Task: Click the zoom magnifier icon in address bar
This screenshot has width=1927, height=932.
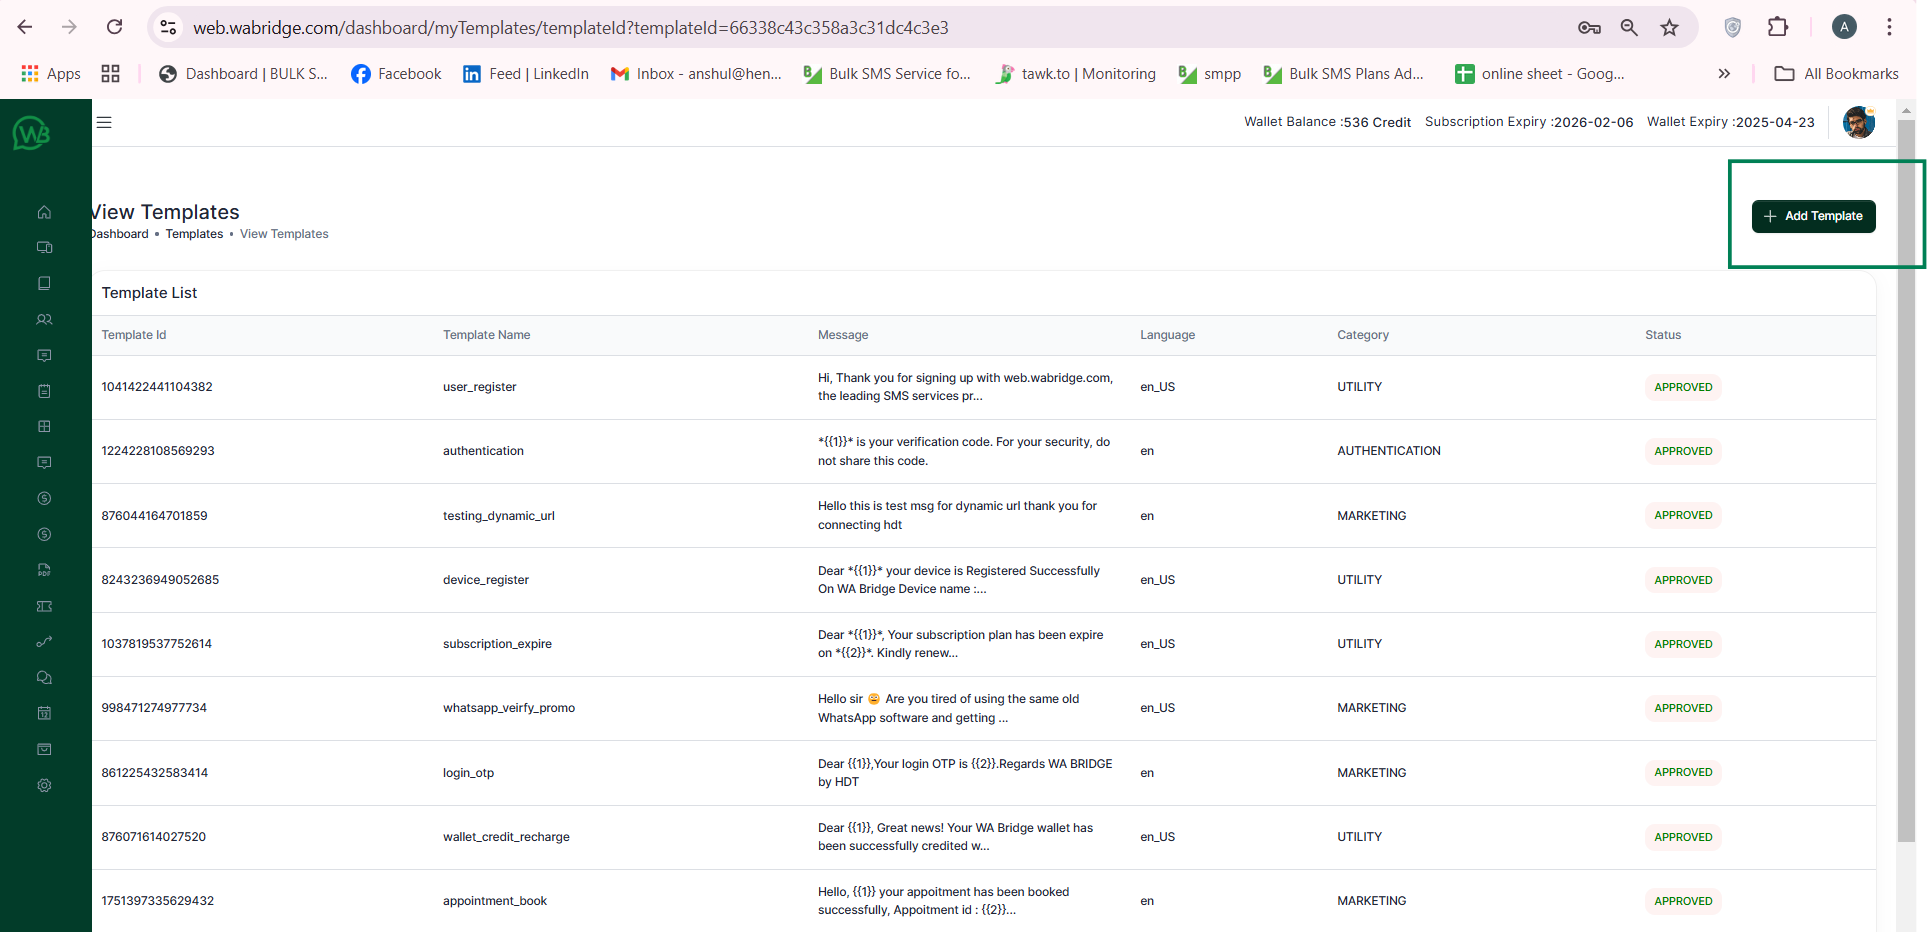Action: point(1629,27)
